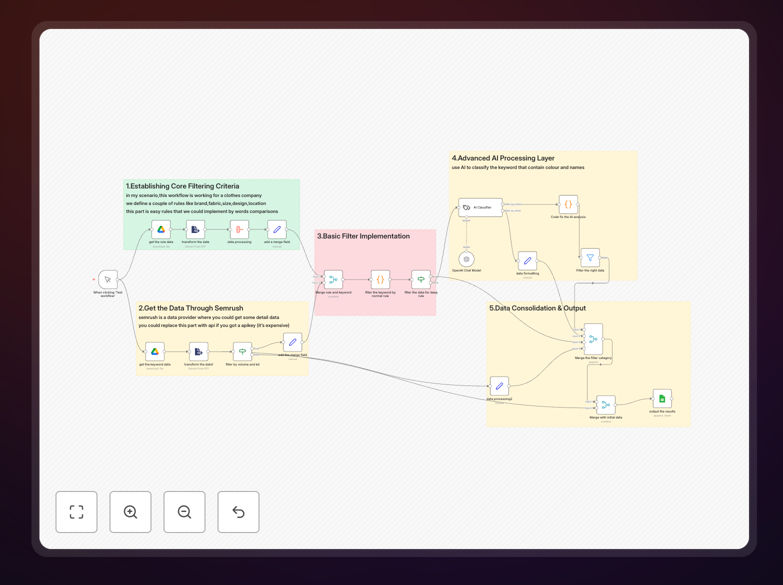
Task: Open the Google Drive node in section 1
Action: pos(161,230)
